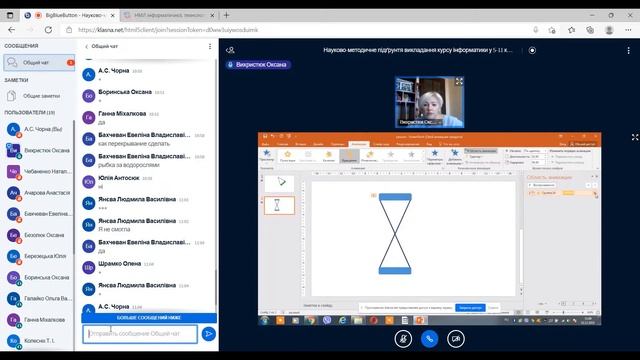This screenshot has height=360, width=640.
Task: Expand Вихристюк Оксана's webcam to fullscreen
Action: [x=459, y=81]
